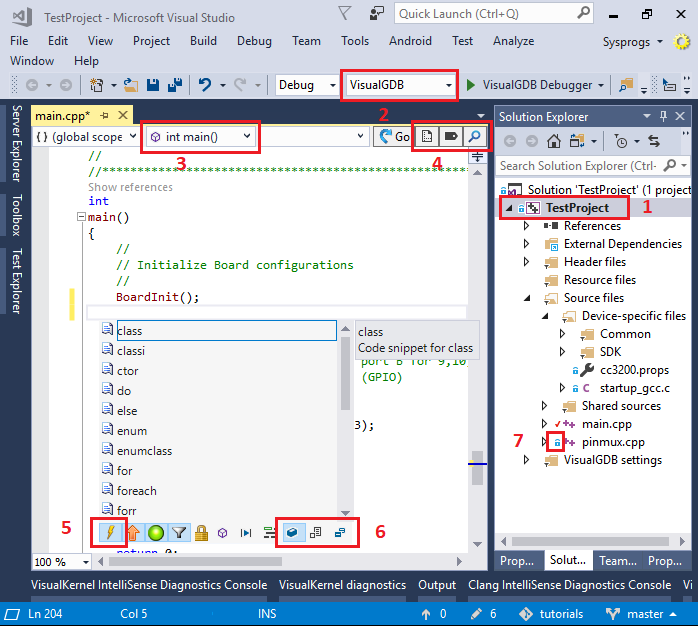Click the master branch status button
Viewport: 698px width, 626px height.
pyautogui.click(x=641, y=614)
